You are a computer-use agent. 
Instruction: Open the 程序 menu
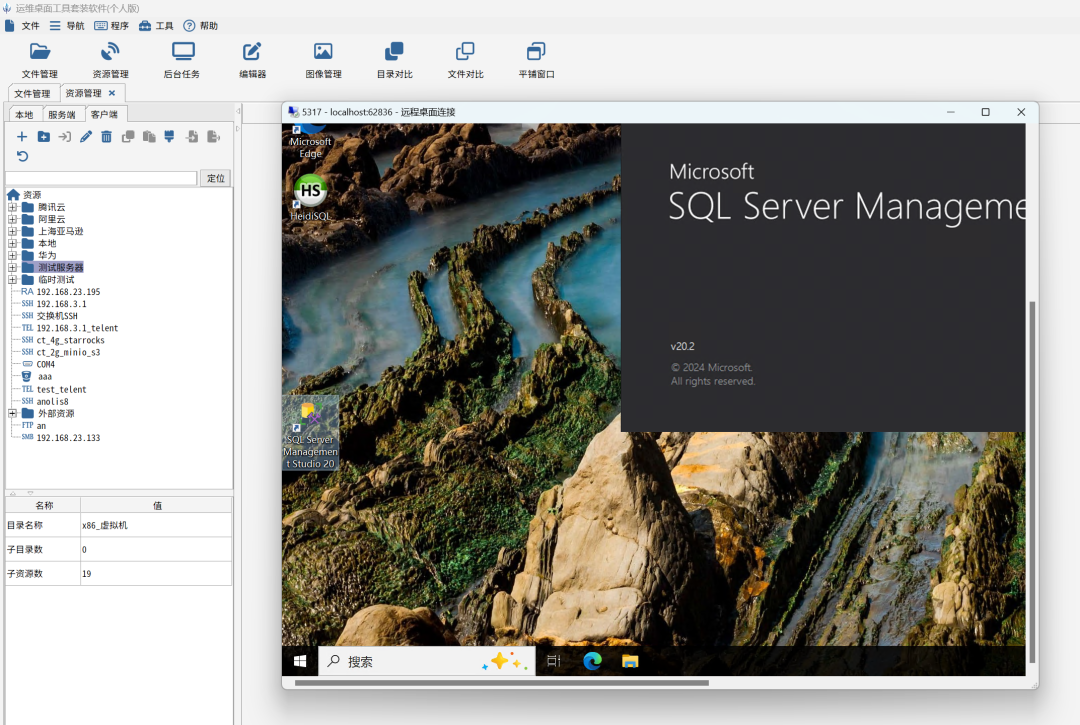pyautogui.click(x=112, y=25)
